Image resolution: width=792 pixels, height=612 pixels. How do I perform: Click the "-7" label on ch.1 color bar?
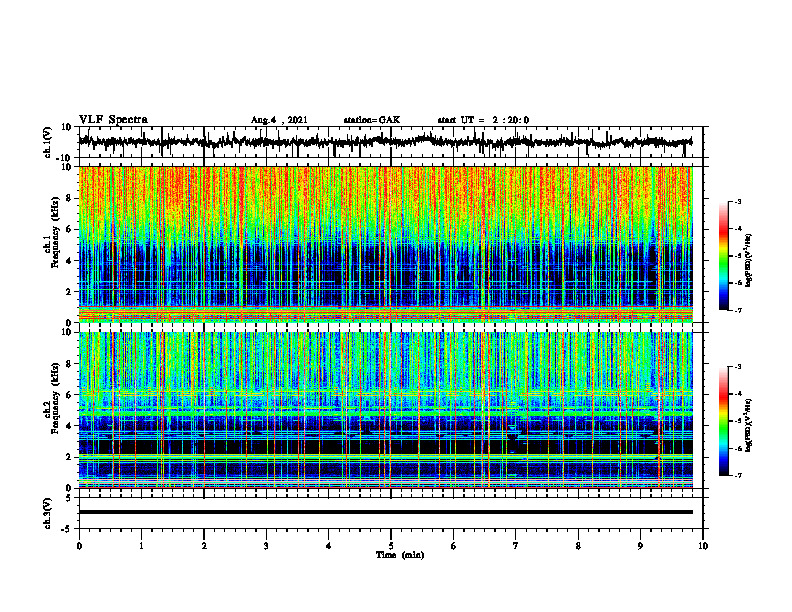[737, 310]
